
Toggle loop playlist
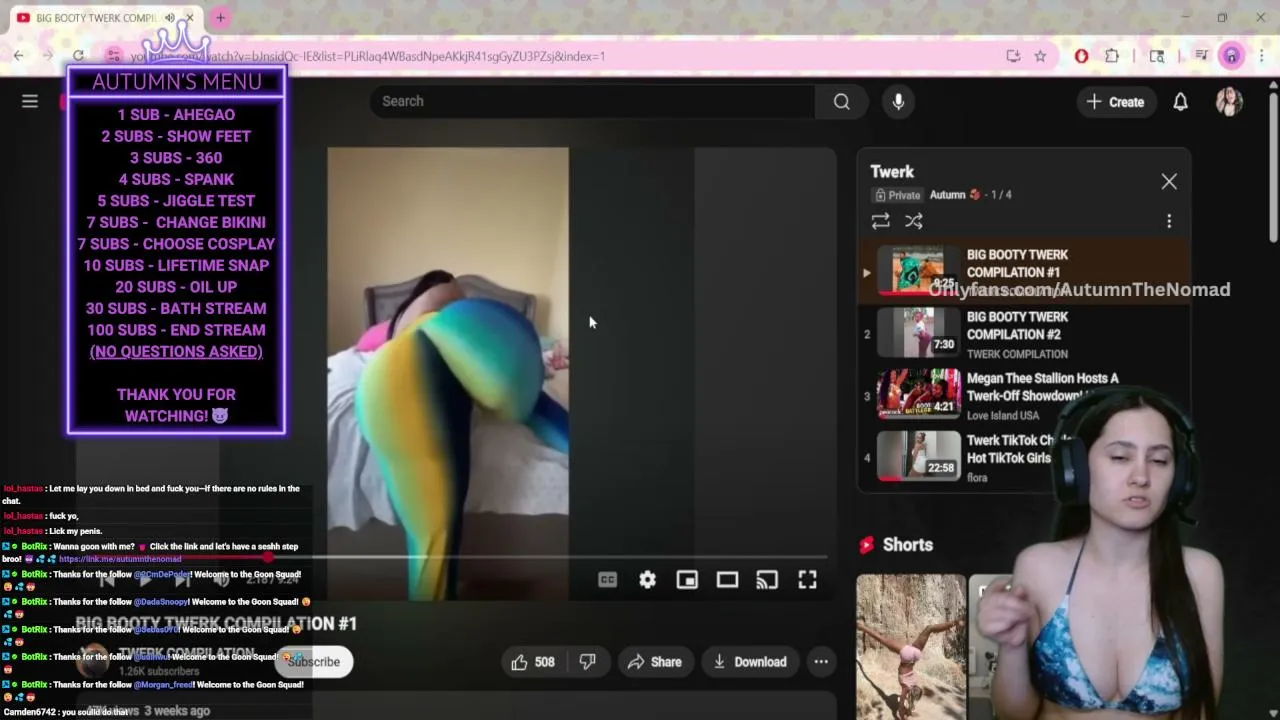click(x=880, y=221)
